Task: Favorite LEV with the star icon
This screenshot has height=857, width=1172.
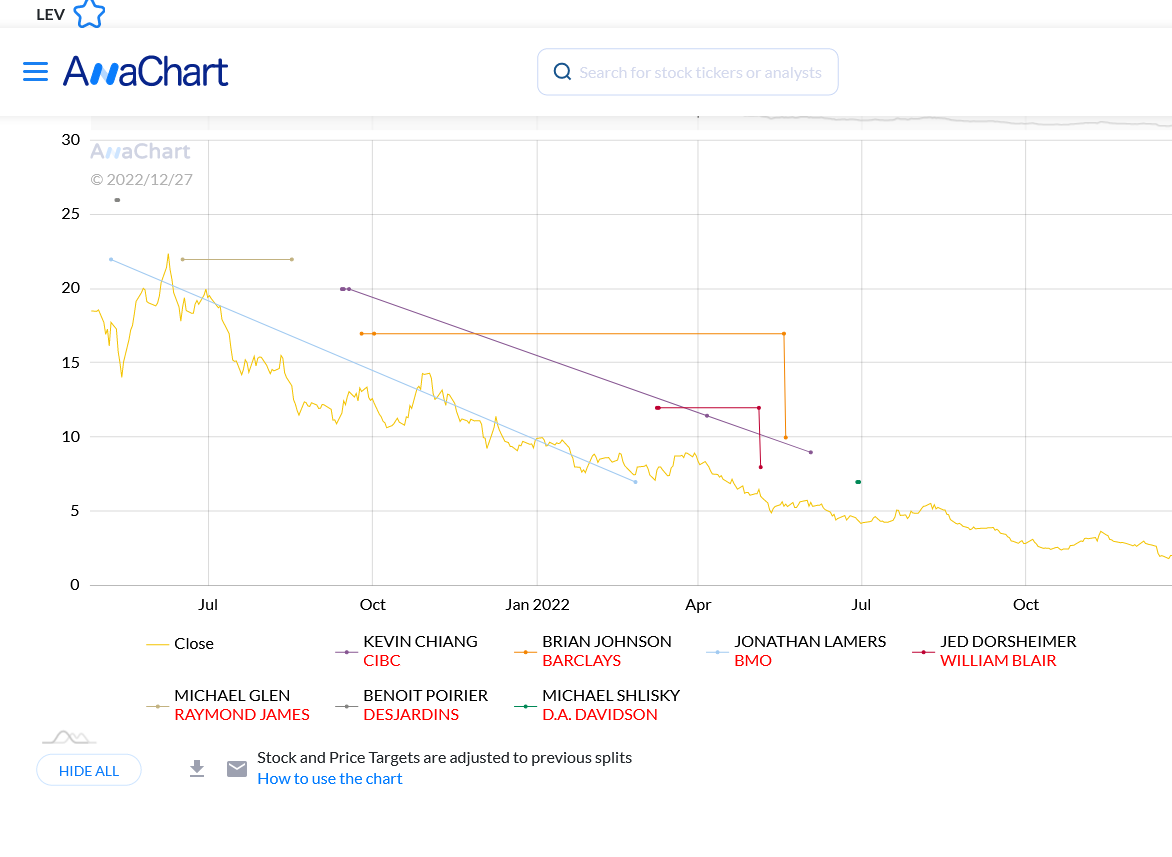Action: 90,13
